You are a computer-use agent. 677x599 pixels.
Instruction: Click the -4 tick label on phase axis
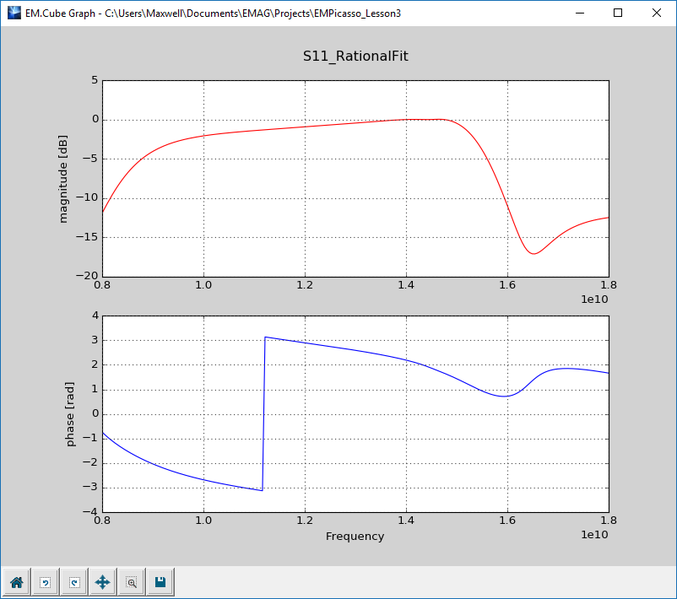tap(92, 512)
